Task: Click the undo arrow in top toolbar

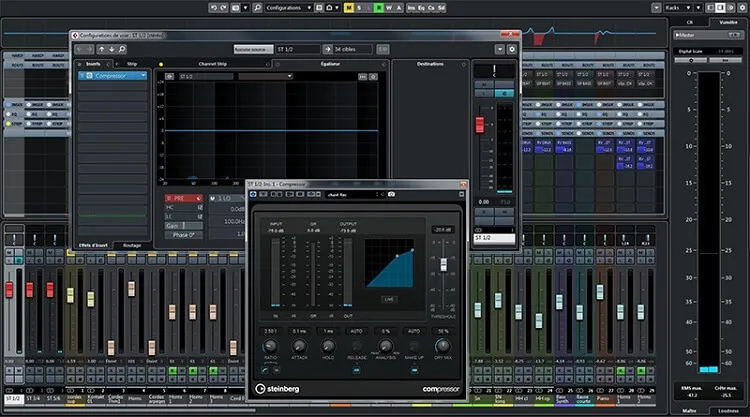Action: 215,7
